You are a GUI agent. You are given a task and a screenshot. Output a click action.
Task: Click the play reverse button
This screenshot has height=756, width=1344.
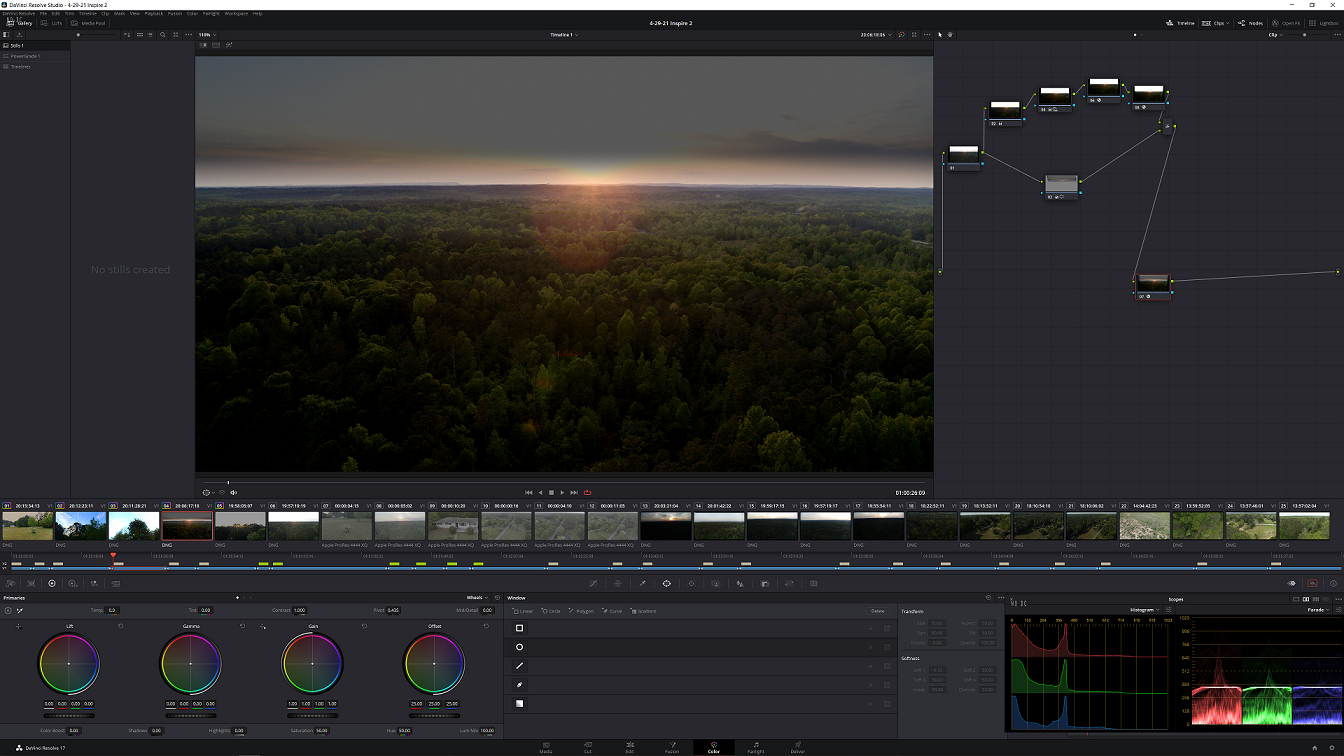tap(540, 492)
